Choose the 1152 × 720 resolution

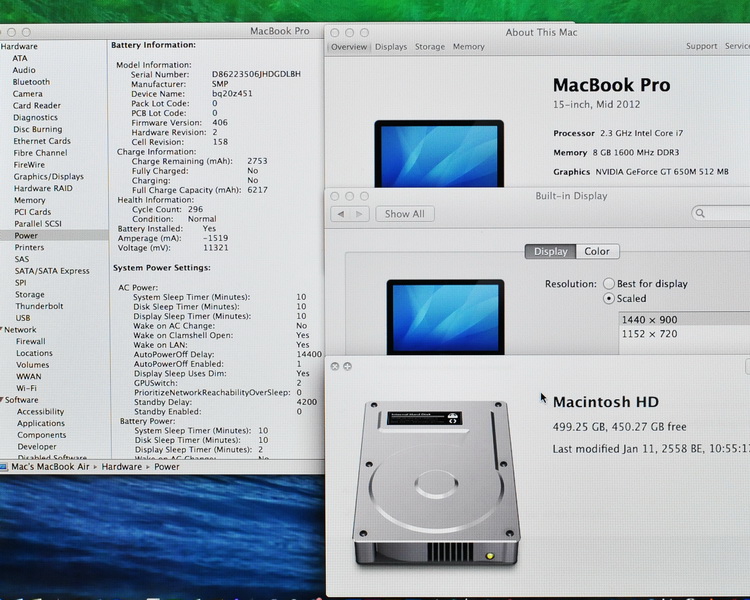click(684, 334)
